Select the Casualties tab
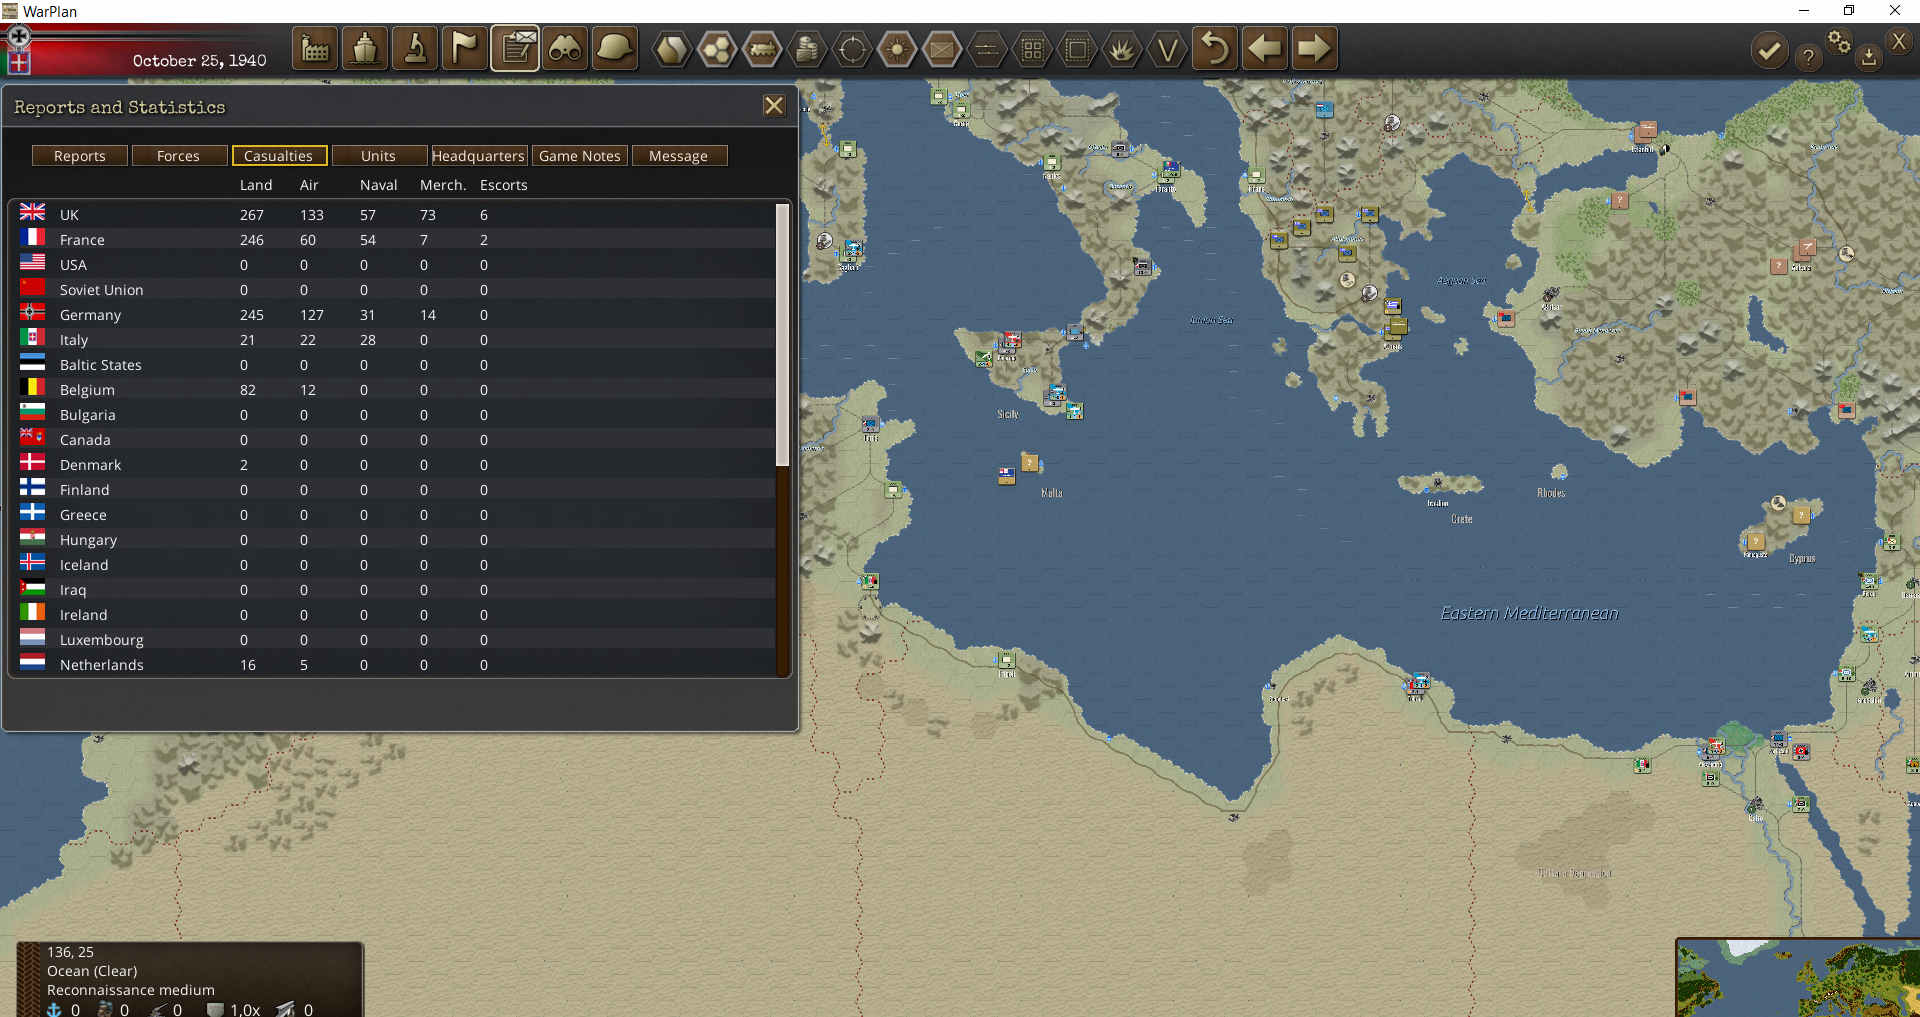The height and width of the screenshot is (1017, 1920). pos(278,156)
